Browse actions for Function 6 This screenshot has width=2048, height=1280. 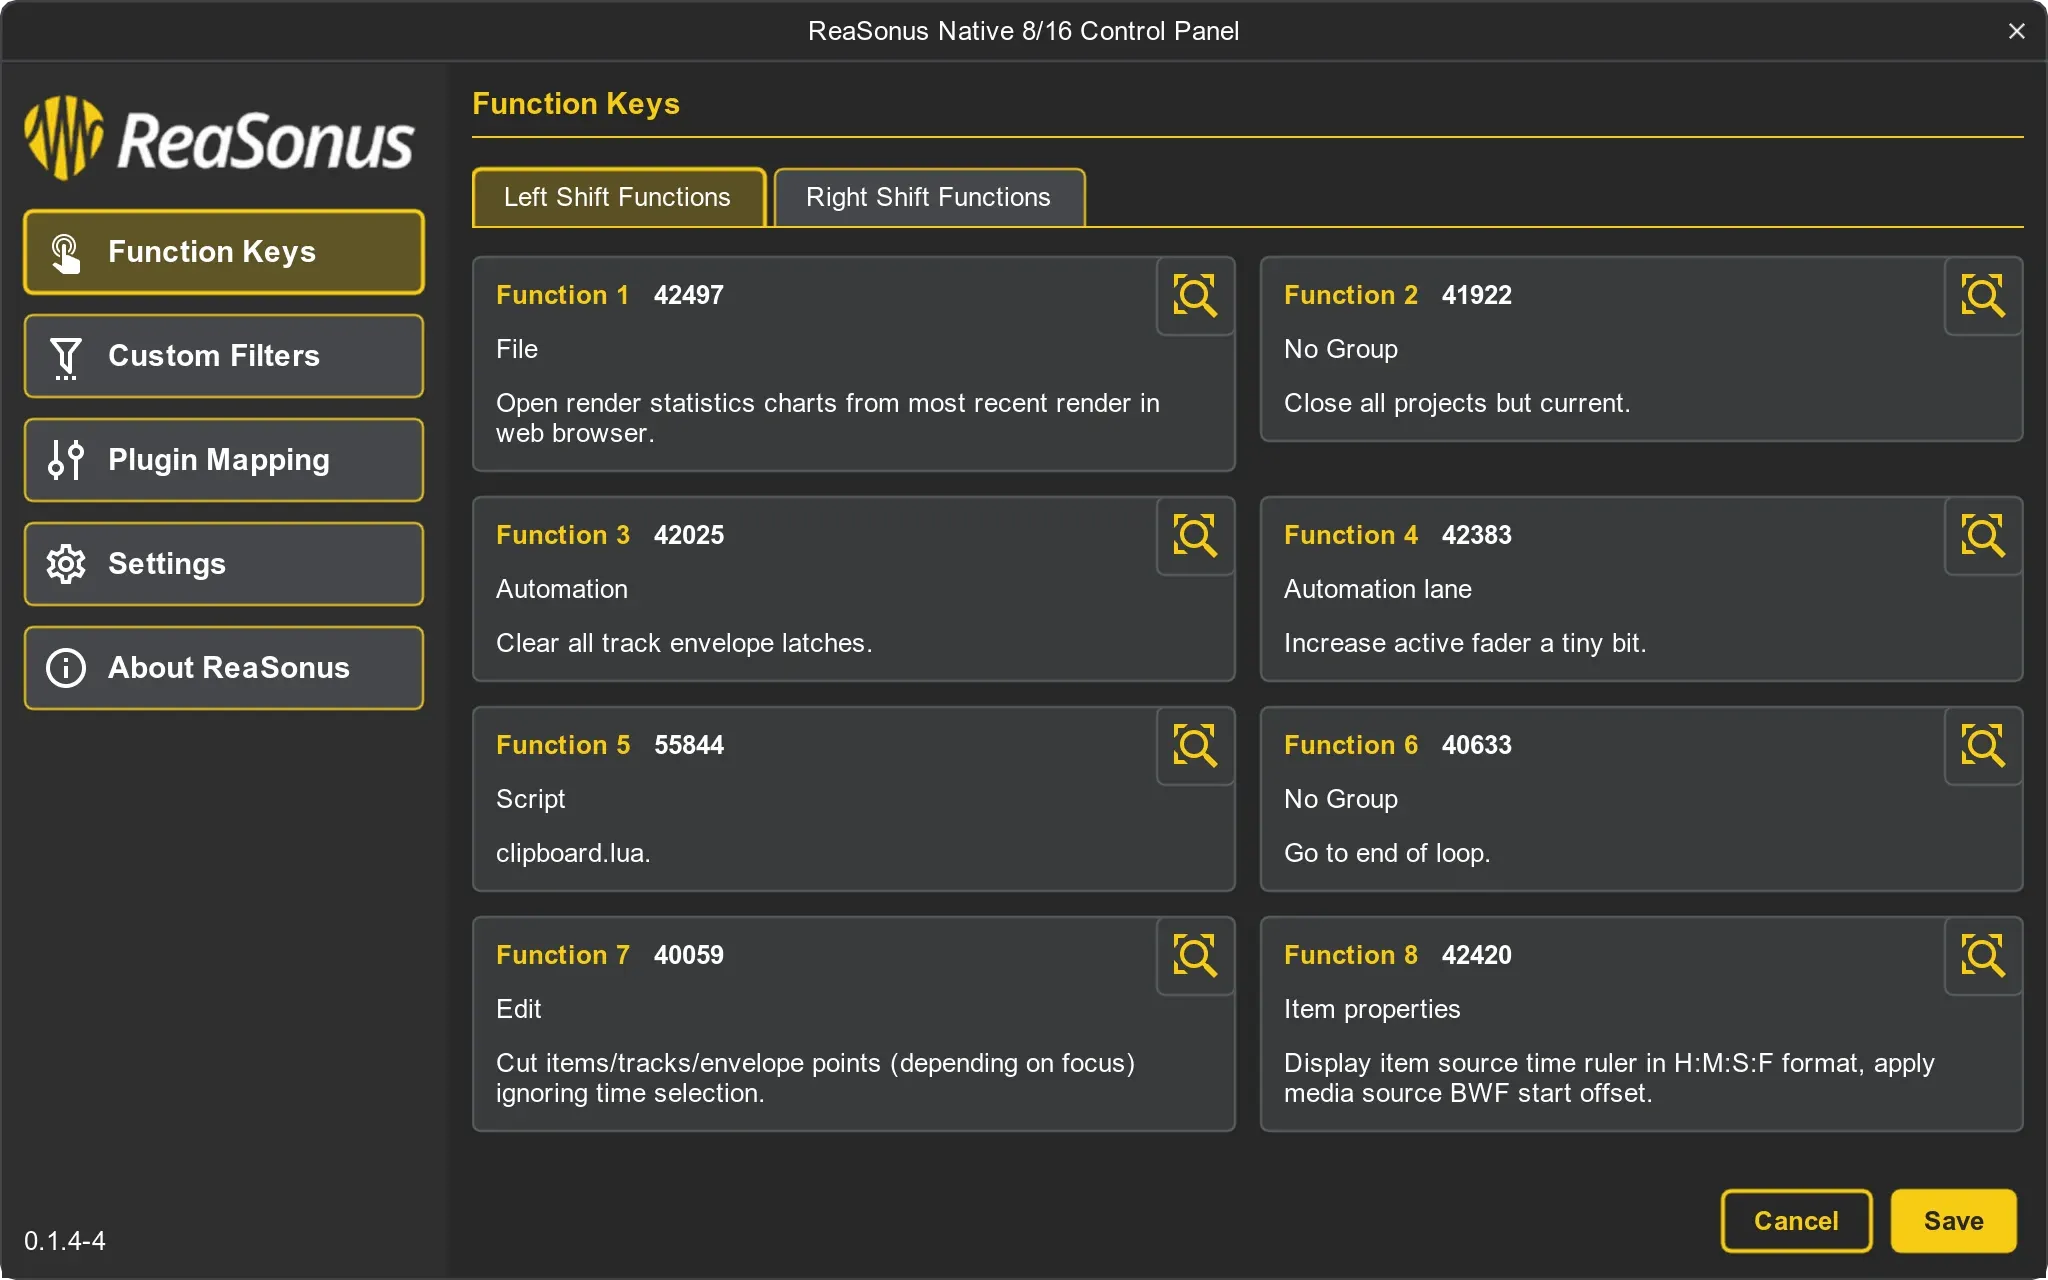(x=1983, y=746)
